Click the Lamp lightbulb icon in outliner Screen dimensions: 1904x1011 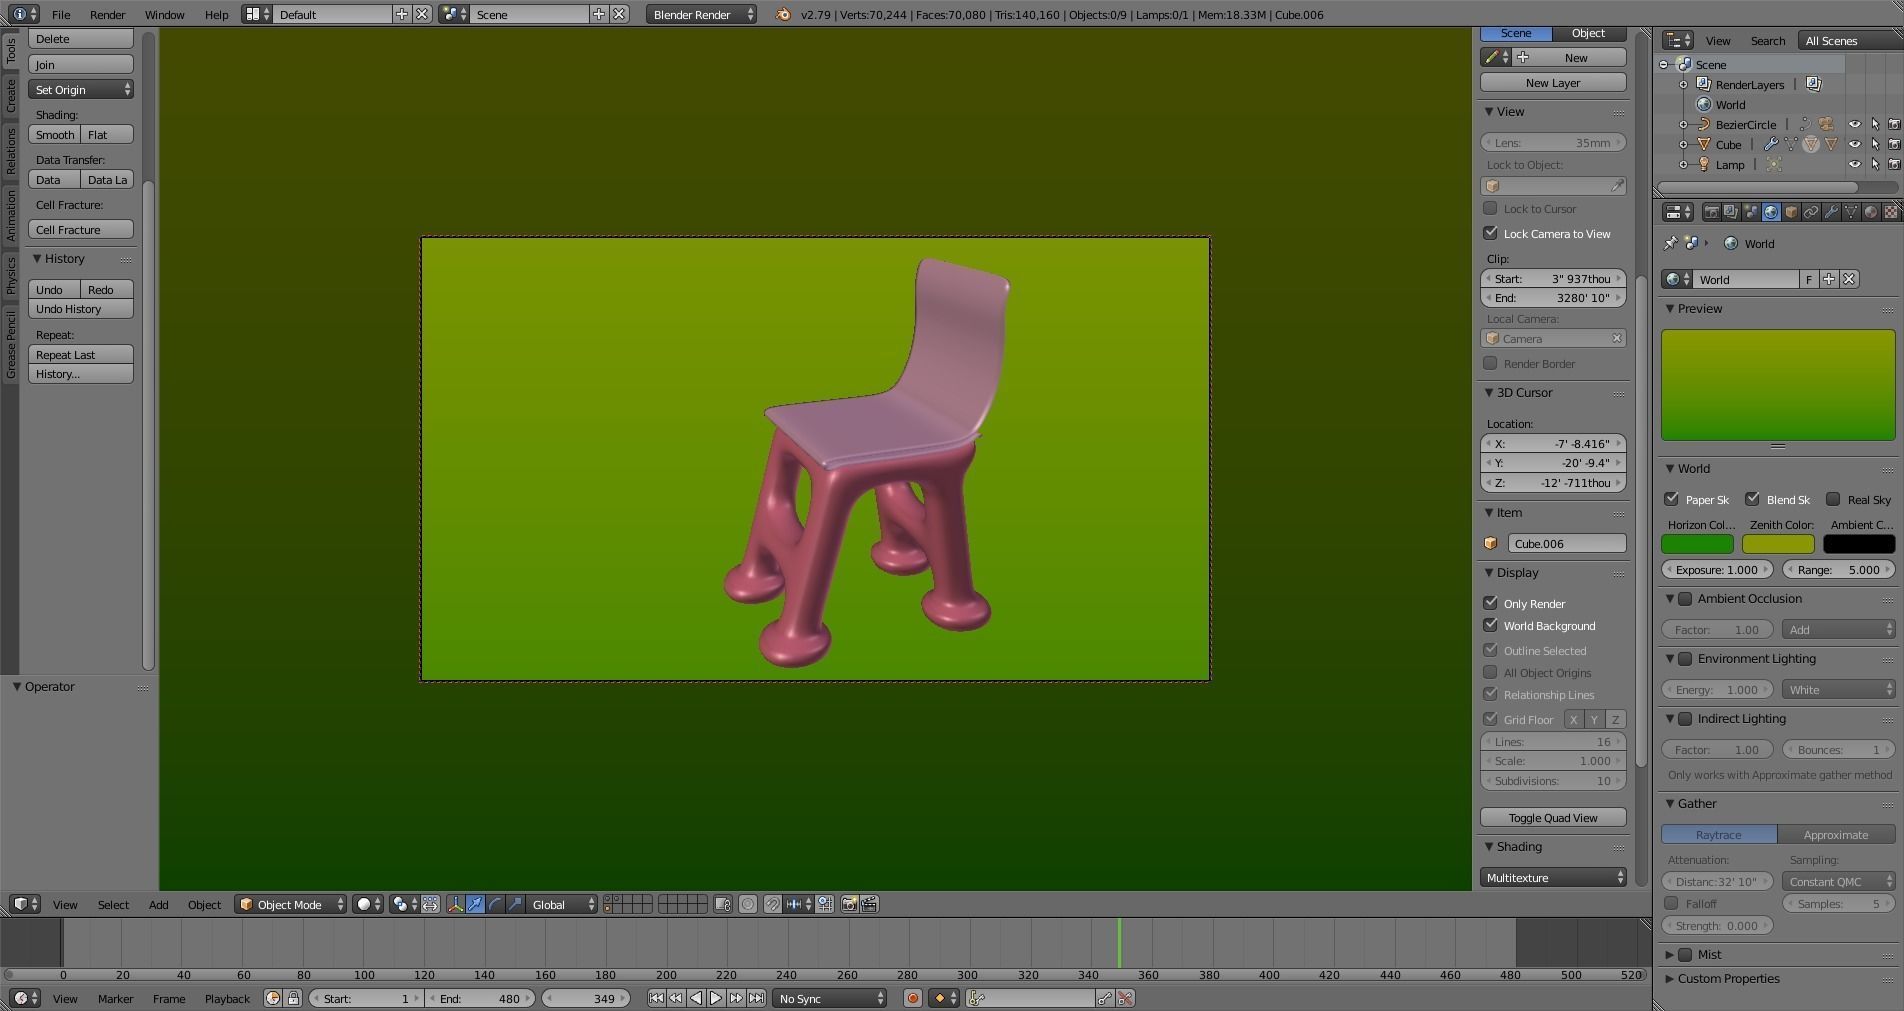pyautogui.click(x=1704, y=164)
